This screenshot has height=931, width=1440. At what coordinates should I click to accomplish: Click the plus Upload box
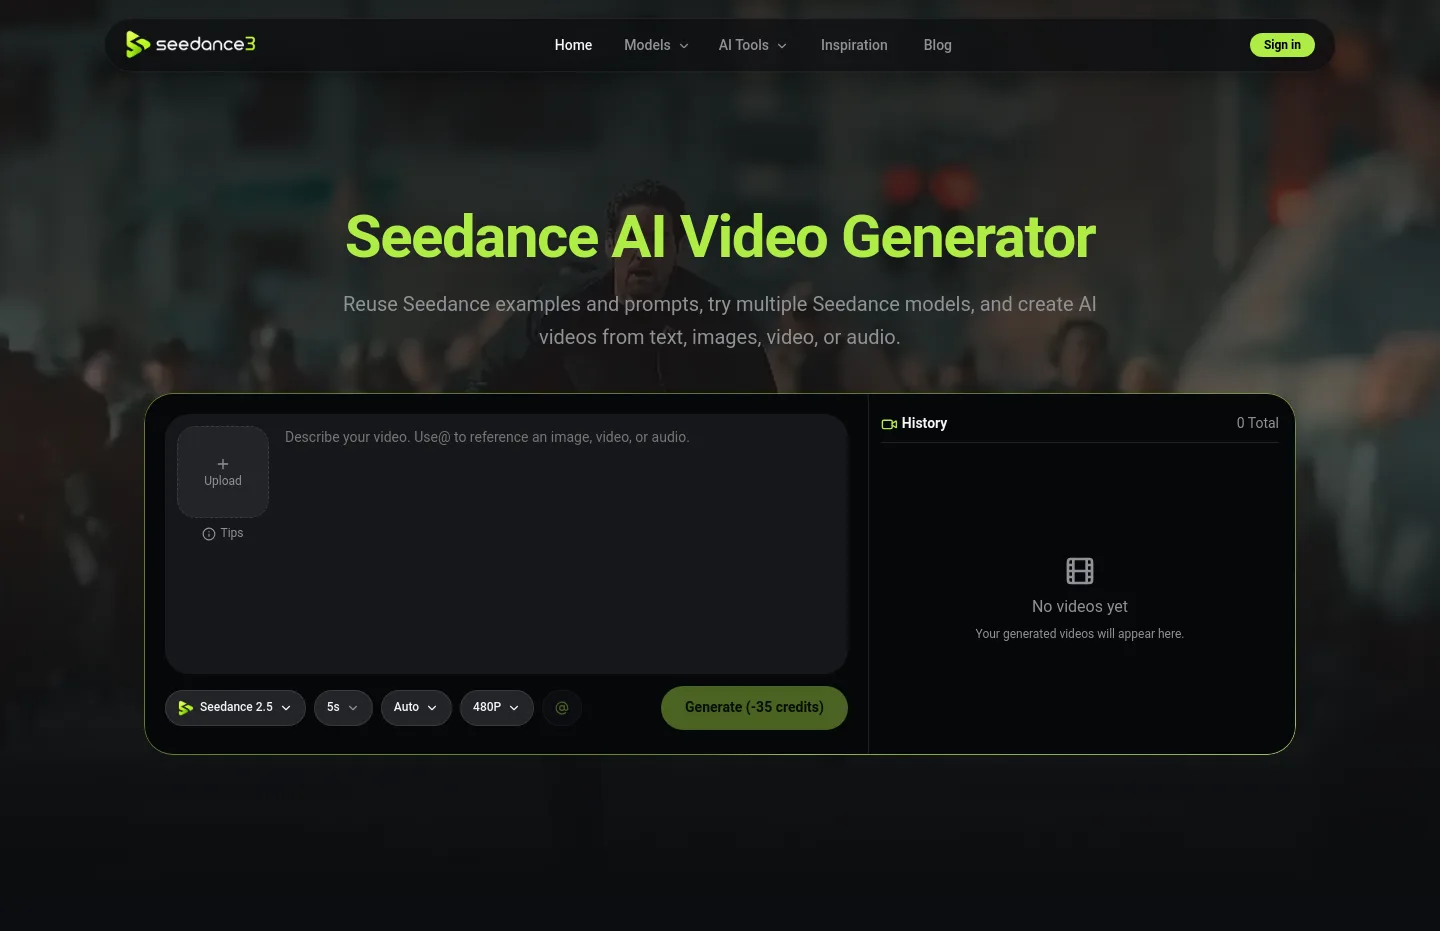[223, 472]
